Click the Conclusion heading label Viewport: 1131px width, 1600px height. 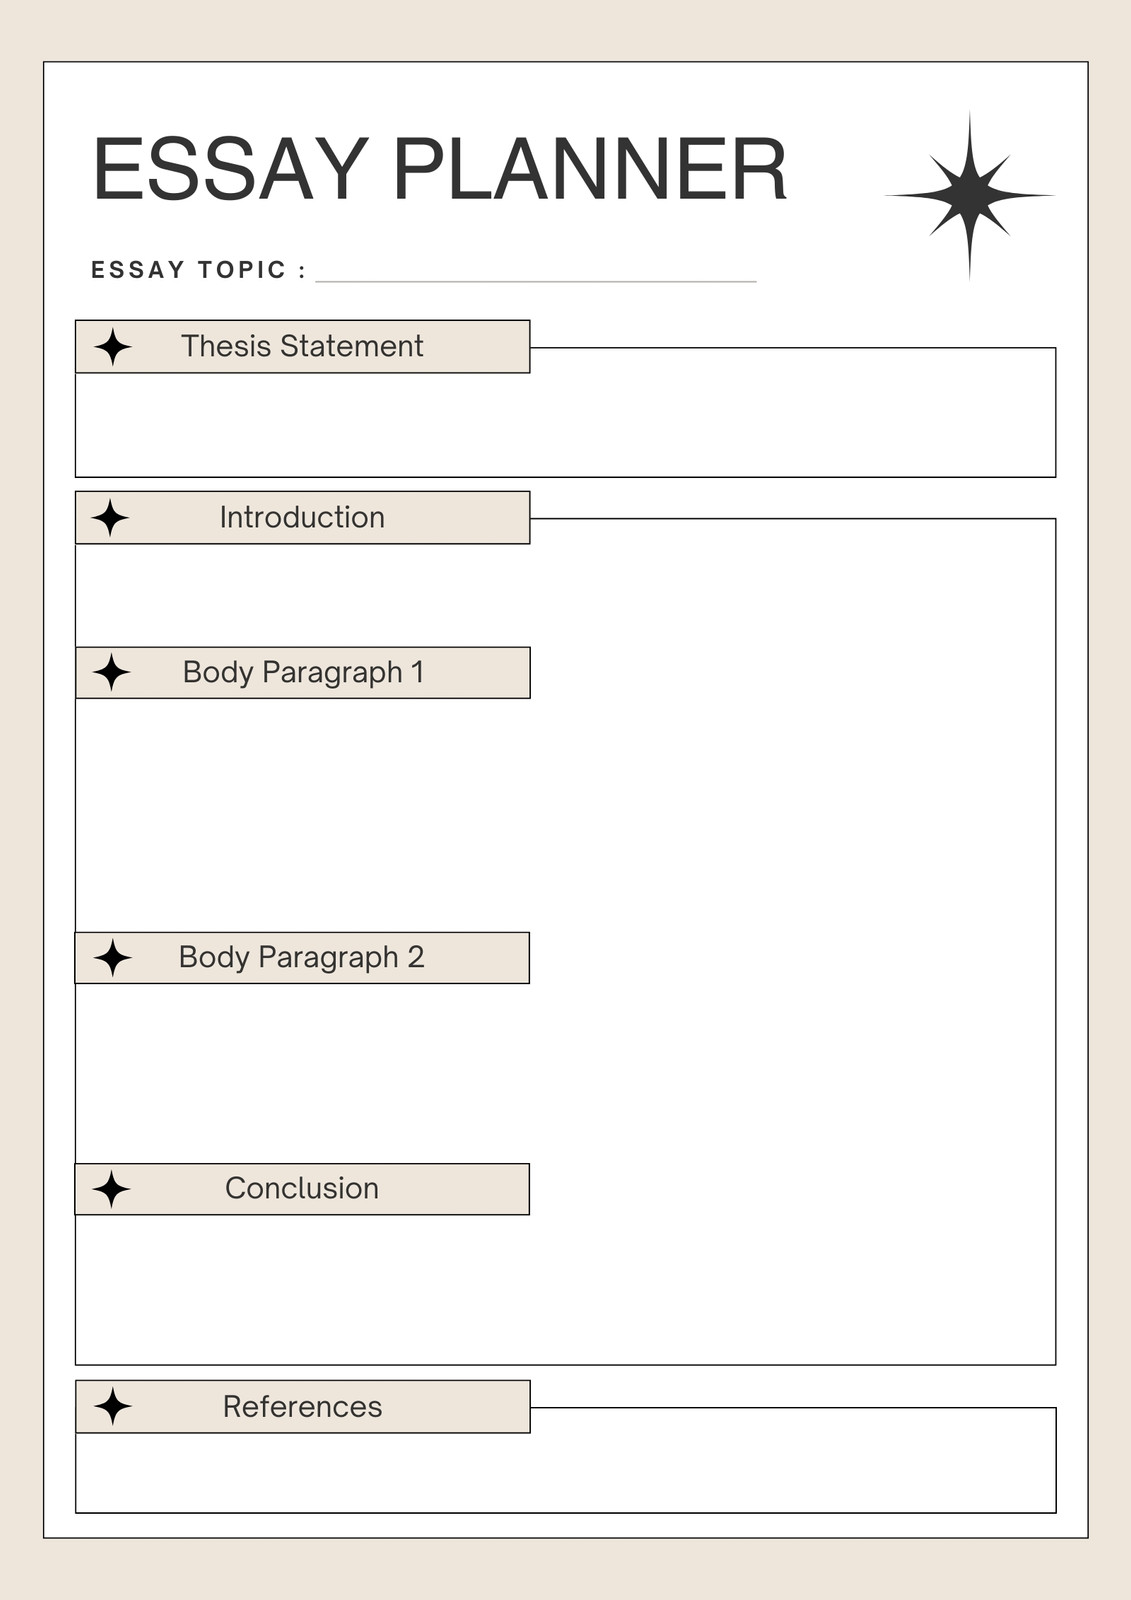pos(302,1188)
